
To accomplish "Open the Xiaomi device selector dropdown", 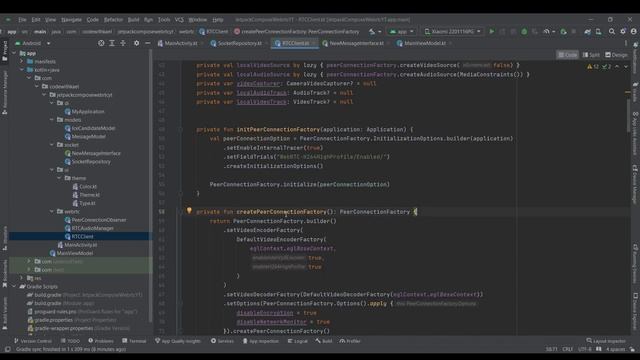I will coord(452,31).
